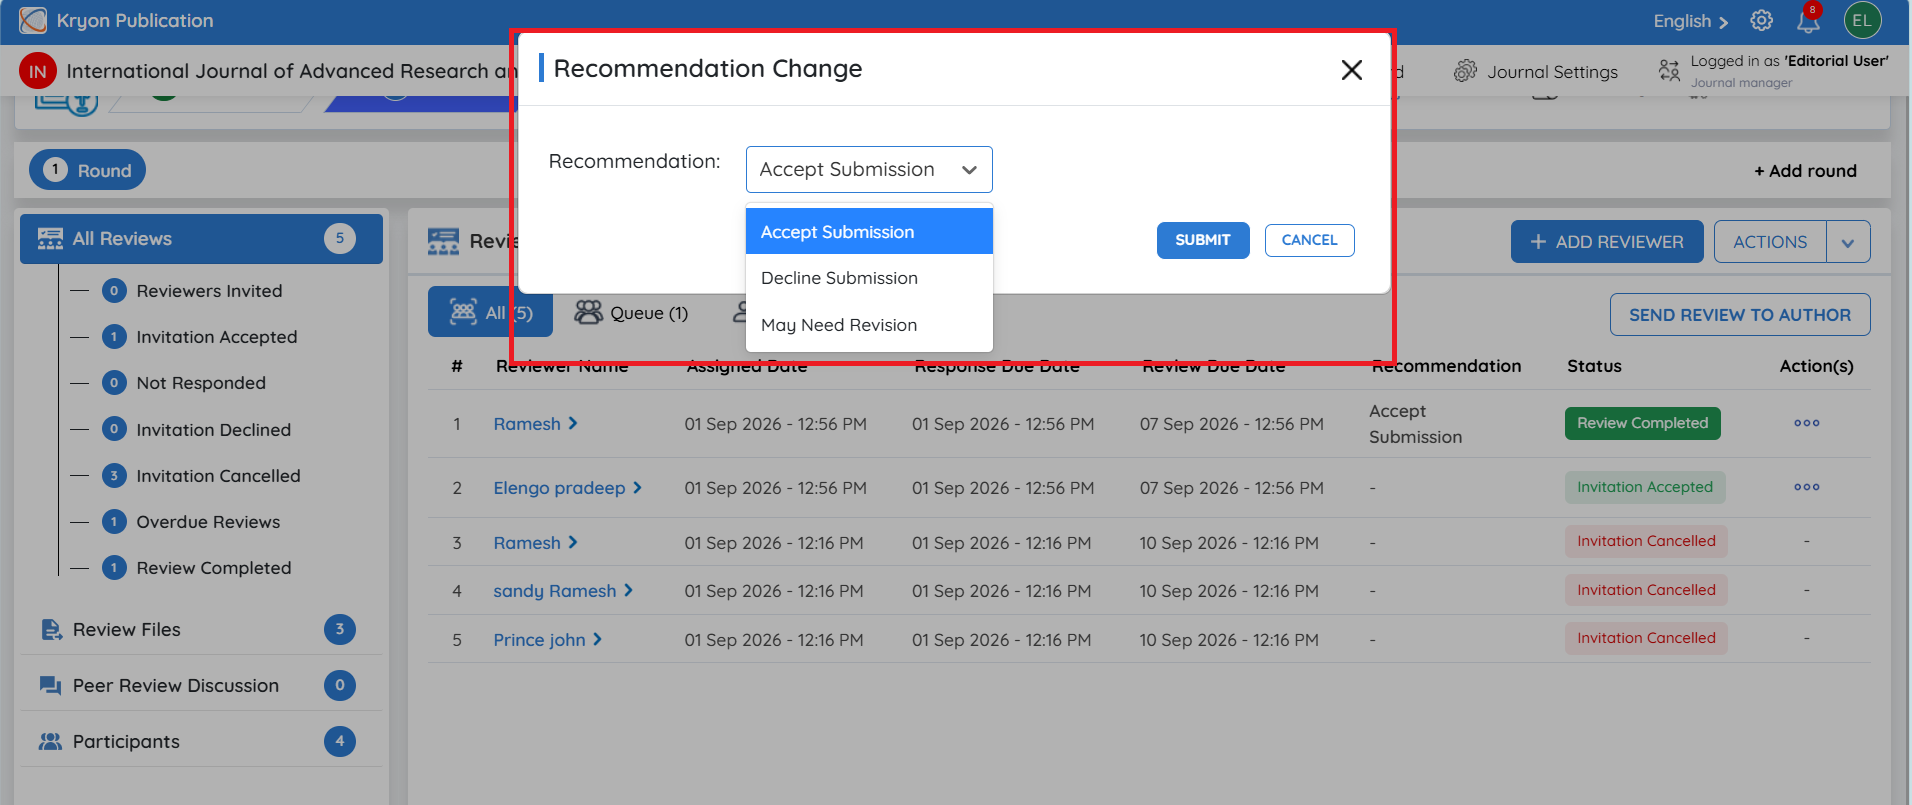The width and height of the screenshot is (1912, 805).
Task: Expand the ACTIONS dropdown arrow
Action: (1848, 242)
